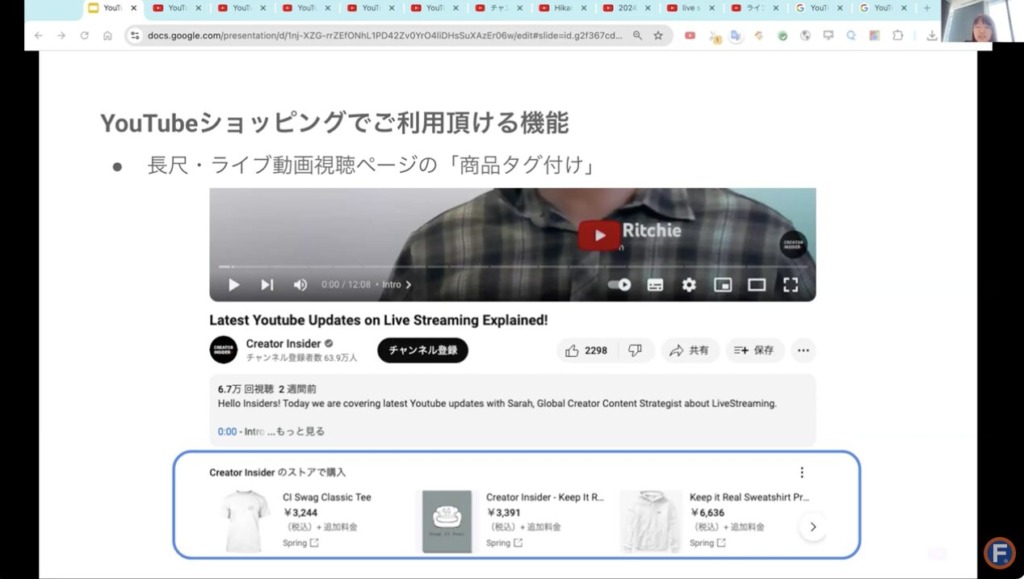Click the 保存 save button
1024x579 pixels.
pyautogui.click(x=754, y=351)
